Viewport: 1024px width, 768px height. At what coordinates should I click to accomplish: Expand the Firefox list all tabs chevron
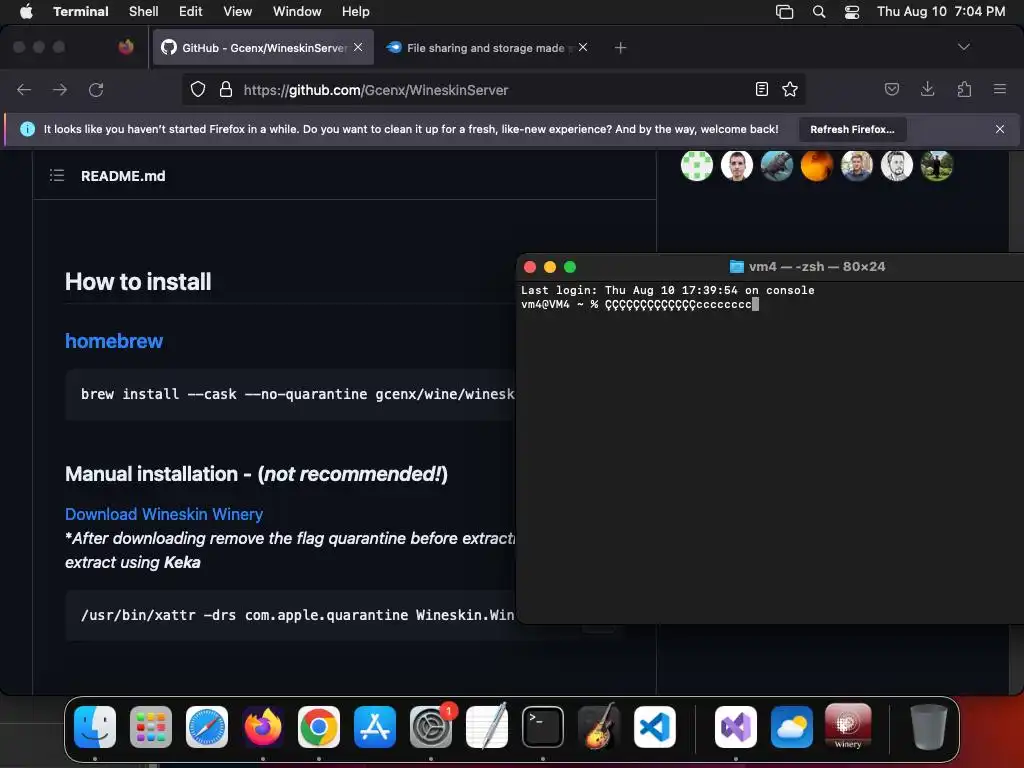963,47
